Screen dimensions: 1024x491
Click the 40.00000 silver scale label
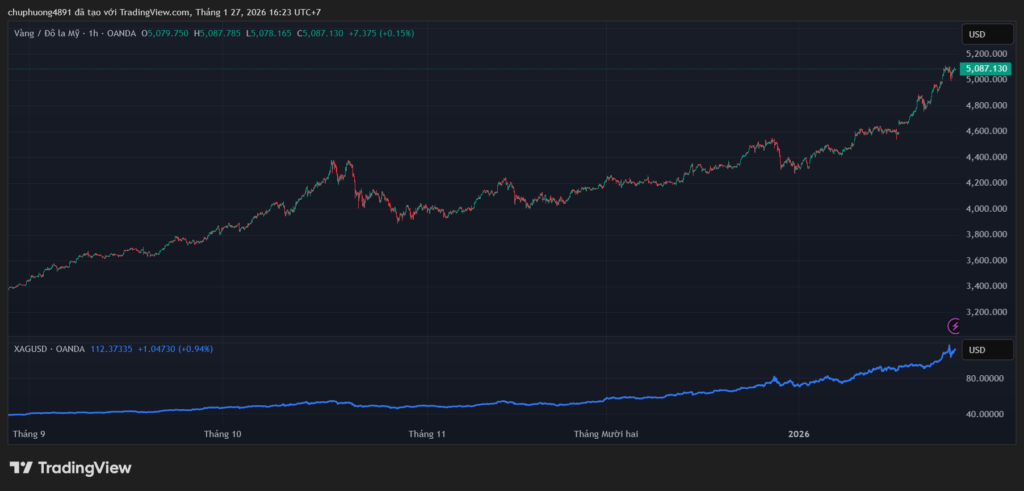coord(986,413)
